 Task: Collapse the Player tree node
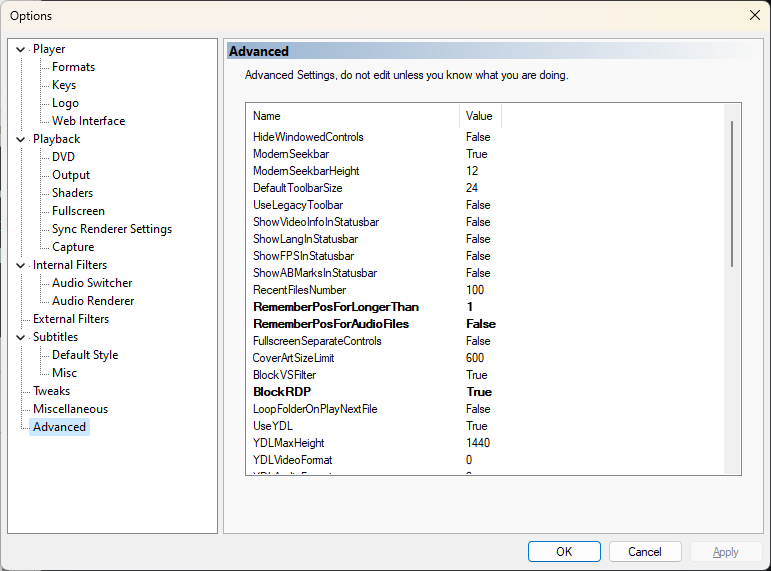[x=21, y=49]
